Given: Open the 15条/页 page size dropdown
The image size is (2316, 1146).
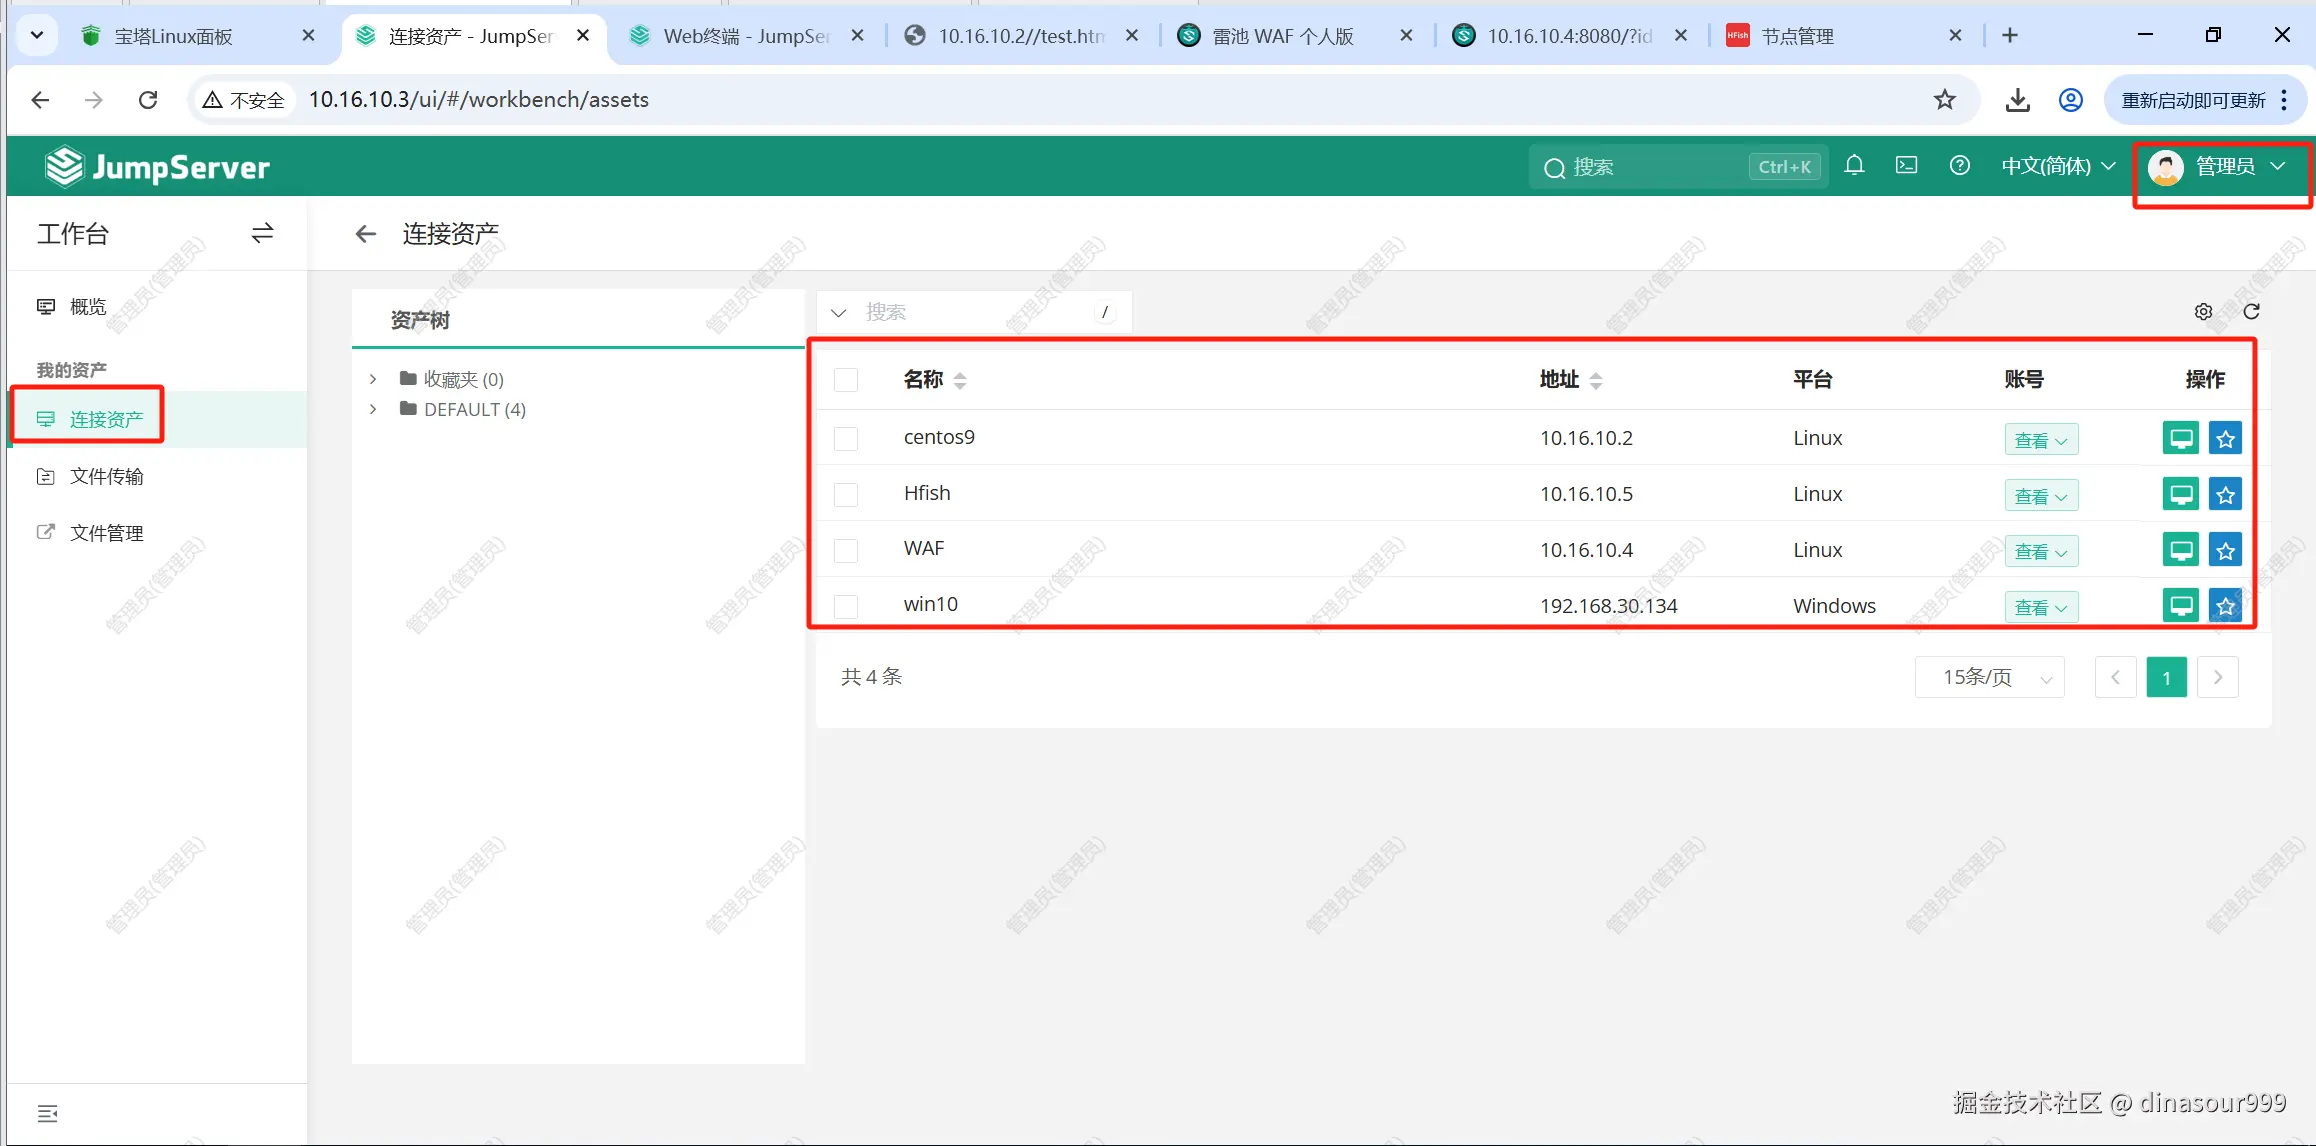Looking at the screenshot, I should coord(1989,677).
